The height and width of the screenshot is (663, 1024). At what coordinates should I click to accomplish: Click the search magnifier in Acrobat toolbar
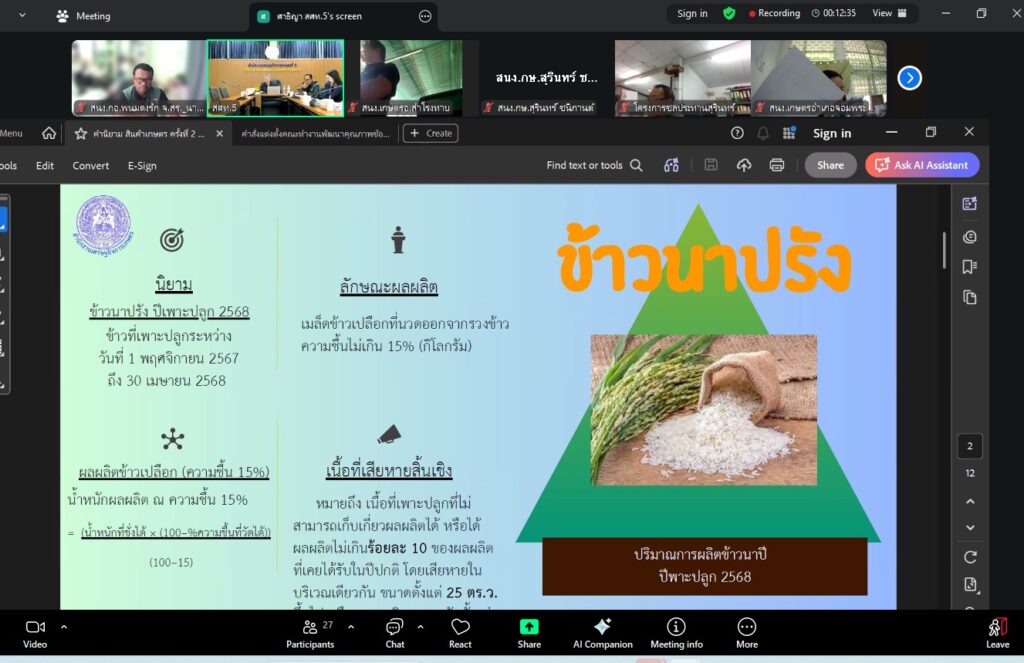point(636,166)
